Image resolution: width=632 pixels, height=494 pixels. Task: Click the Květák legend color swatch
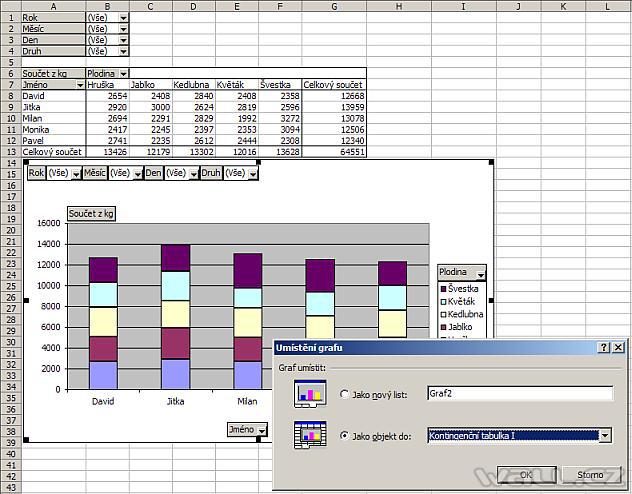tap(443, 302)
